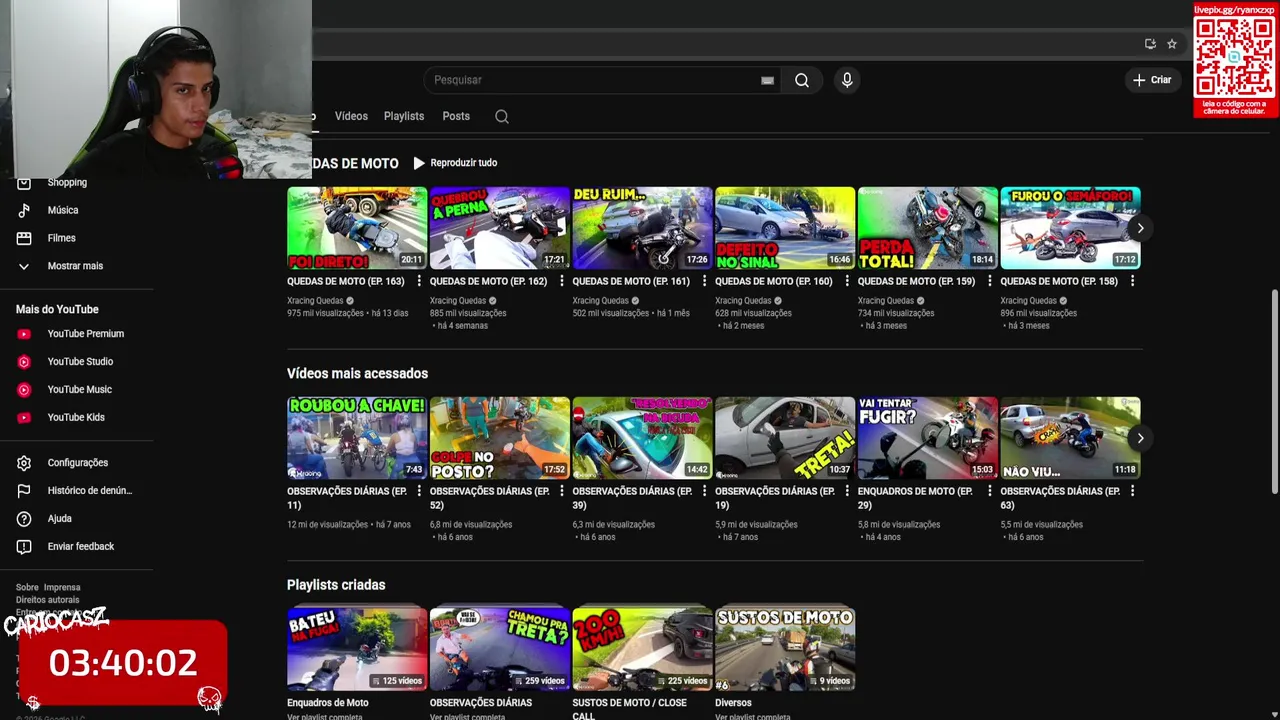
Task: Activate voice search microphone icon
Action: coord(847,80)
